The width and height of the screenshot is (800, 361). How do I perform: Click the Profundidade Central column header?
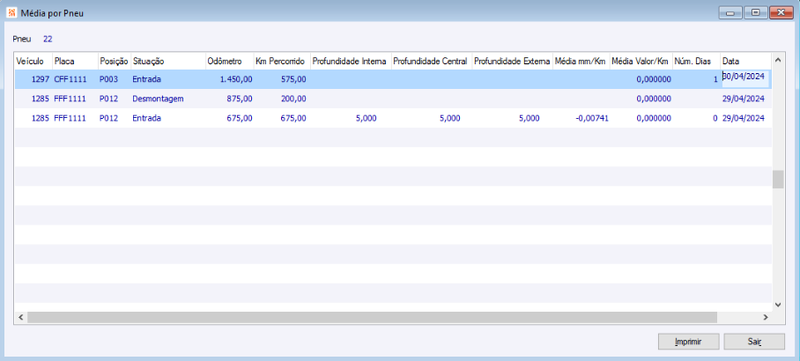coord(432,61)
